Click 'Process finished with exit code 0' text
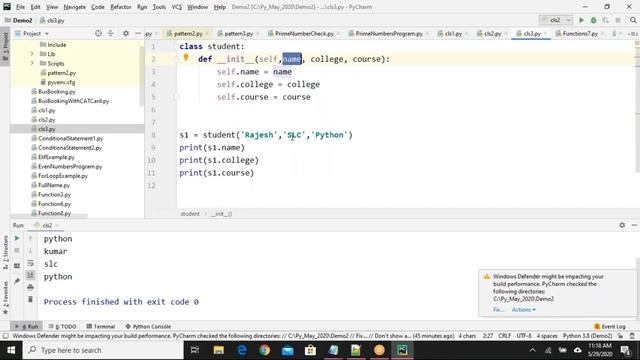The height and width of the screenshot is (360, 640). coord(121,302)
